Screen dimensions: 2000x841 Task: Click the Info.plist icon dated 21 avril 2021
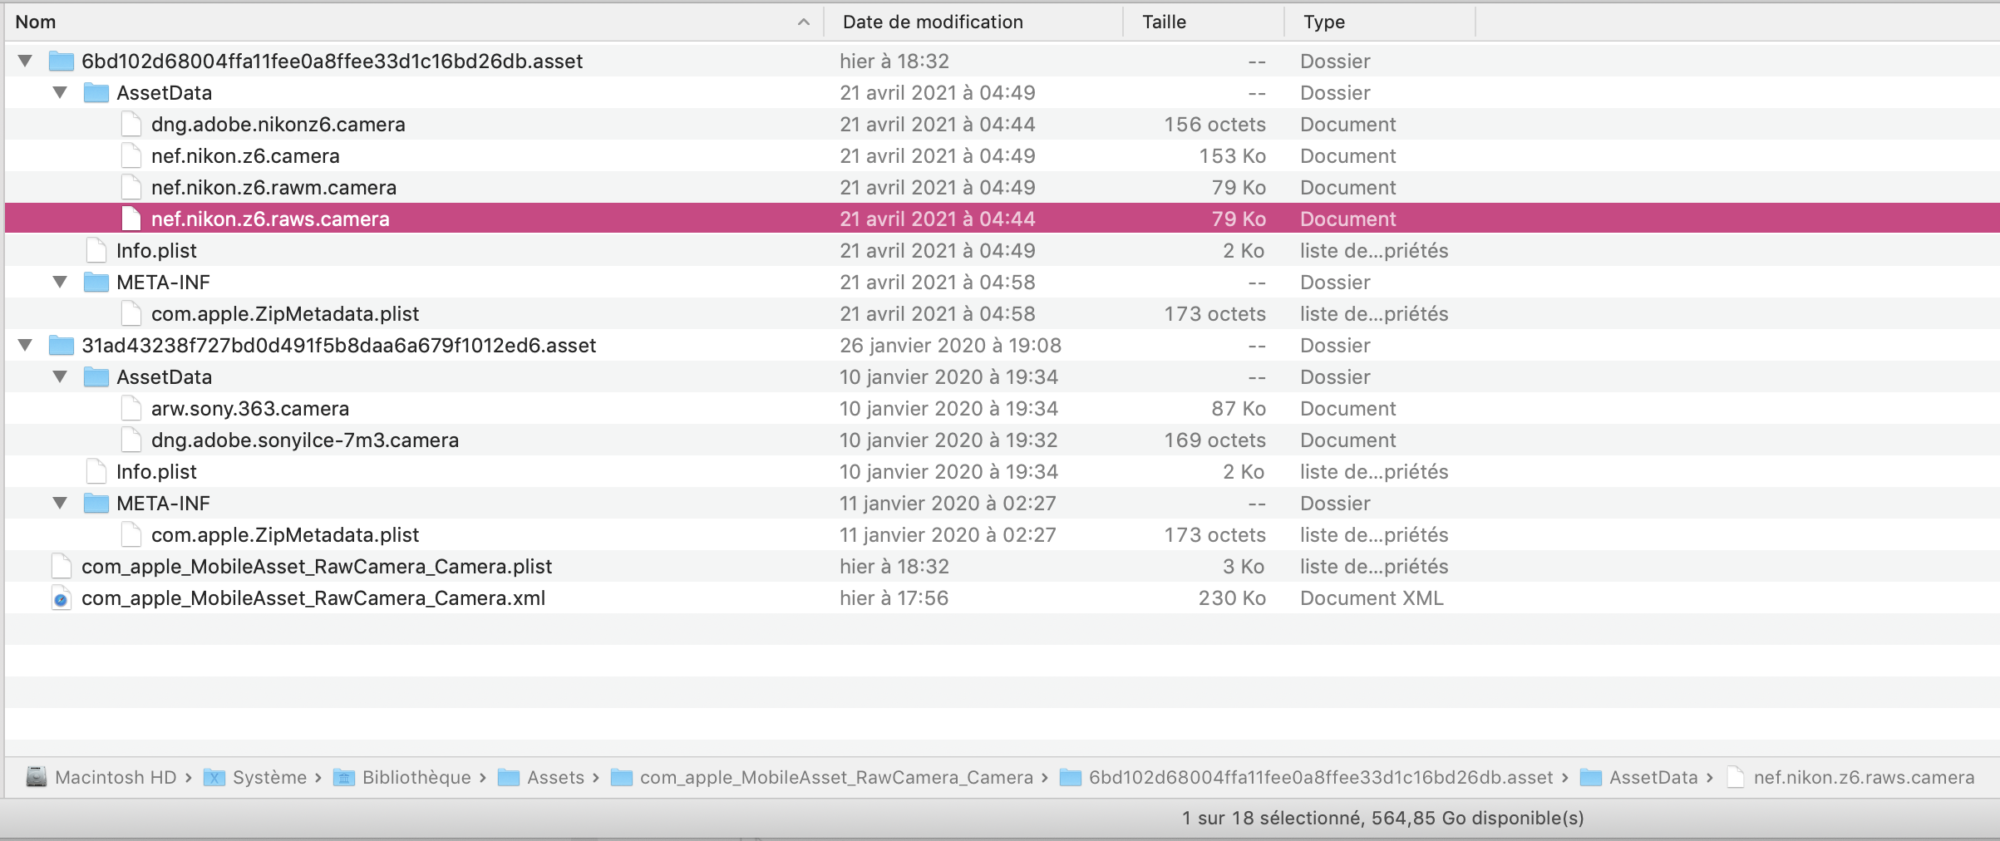pos(96,250)
